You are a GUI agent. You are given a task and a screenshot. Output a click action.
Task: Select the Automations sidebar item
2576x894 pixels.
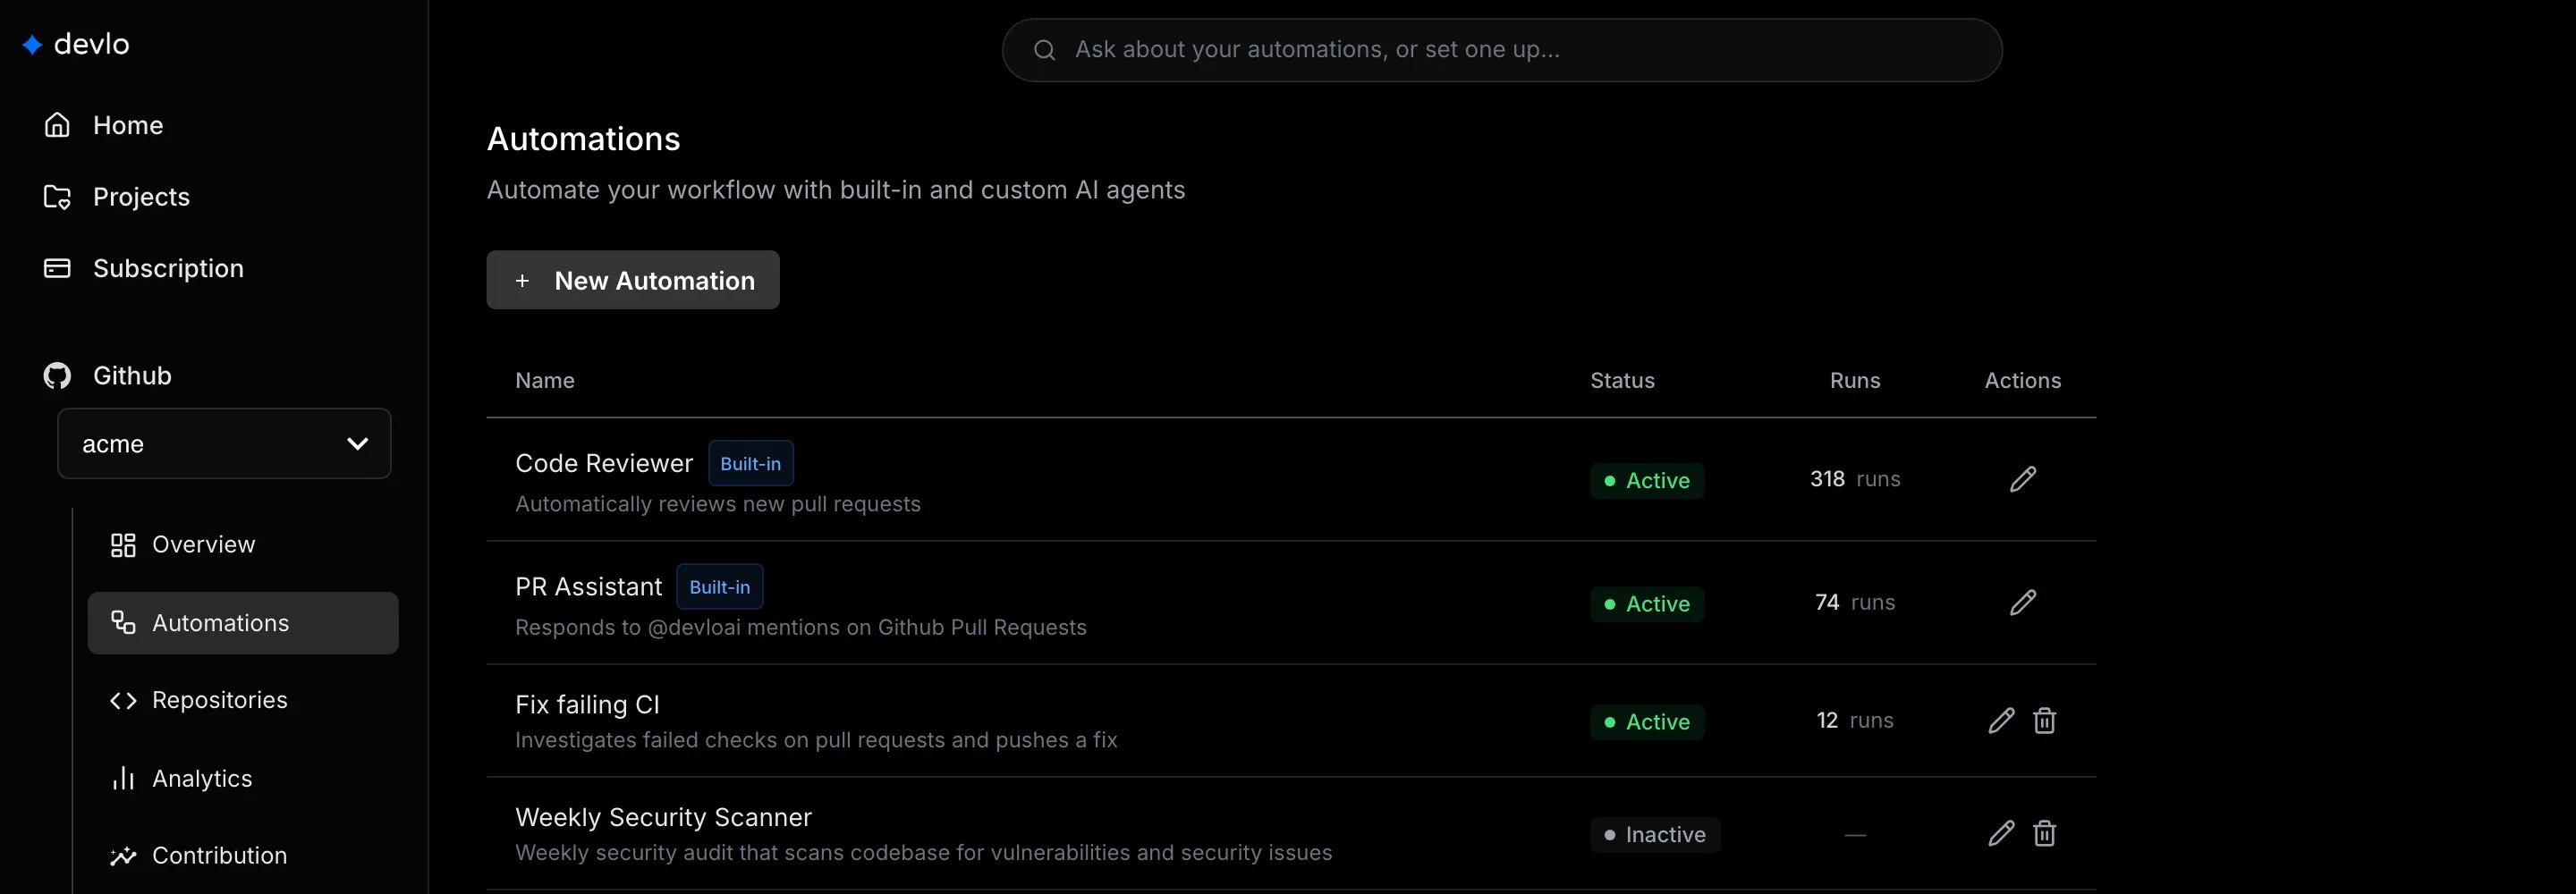[x=243, y=623]
